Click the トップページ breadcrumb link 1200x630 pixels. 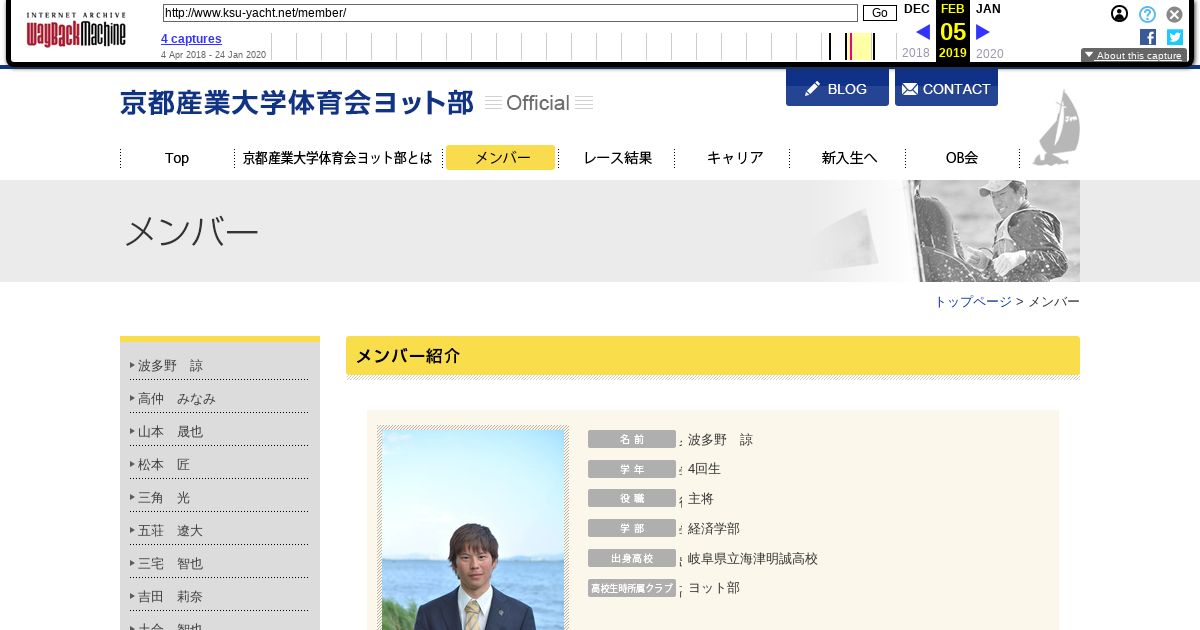[973, 302]
